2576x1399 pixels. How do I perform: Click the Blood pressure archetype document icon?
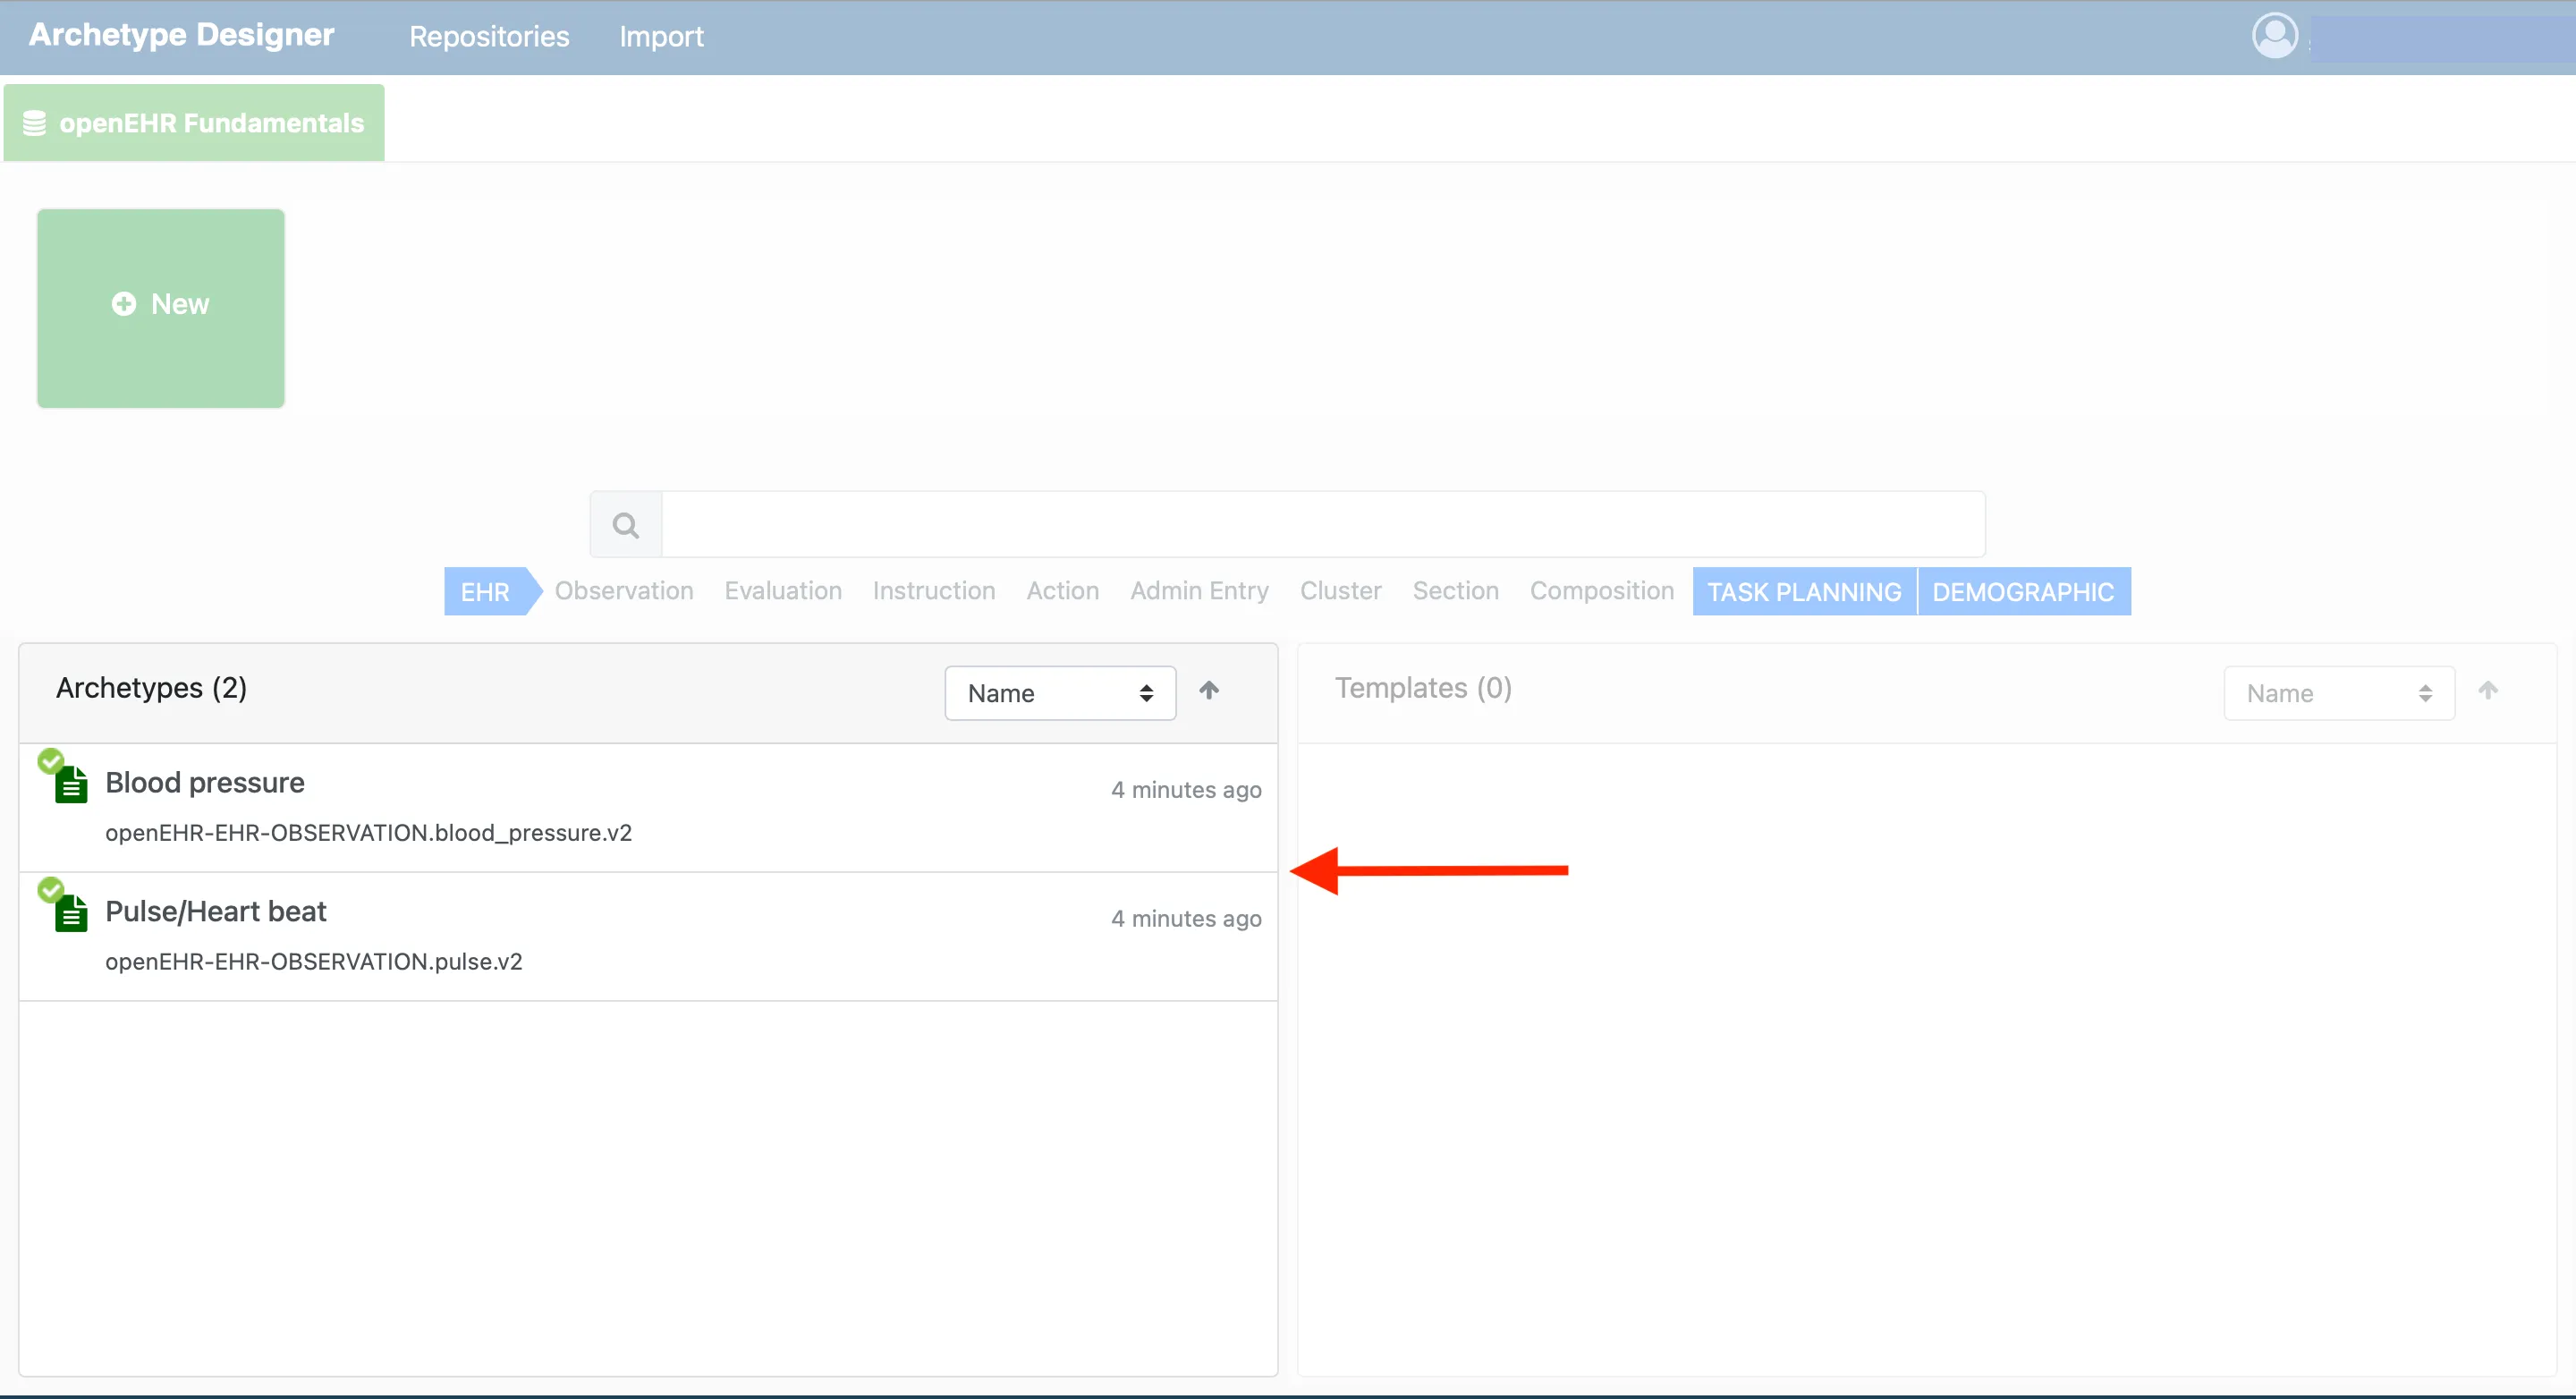[x=70, y=786]
